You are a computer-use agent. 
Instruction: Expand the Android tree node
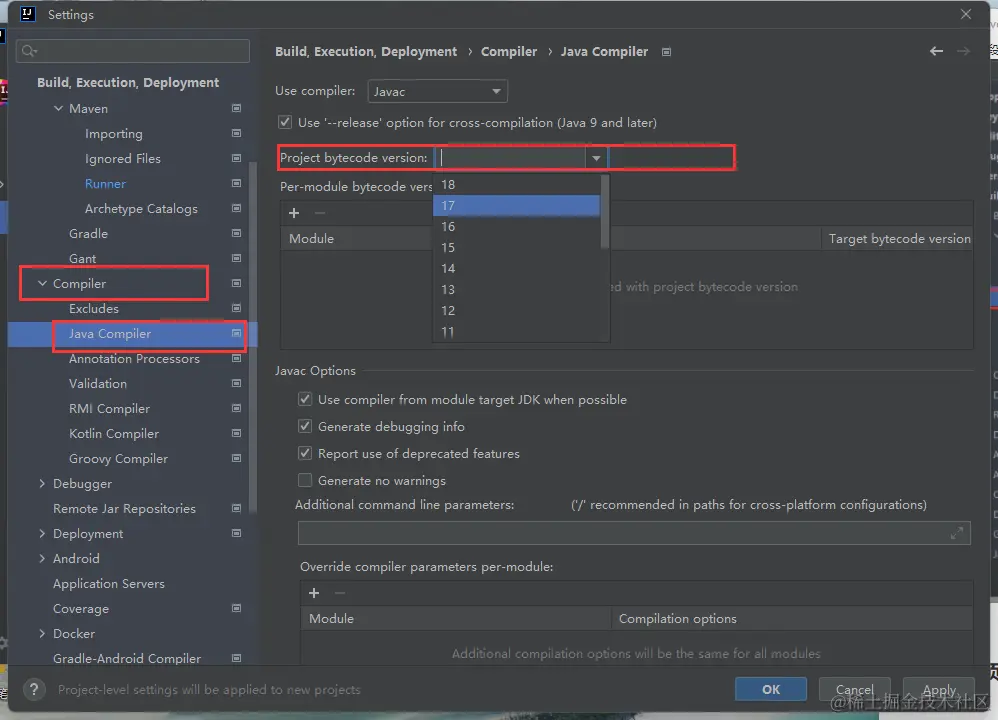[x=42, y=558]
